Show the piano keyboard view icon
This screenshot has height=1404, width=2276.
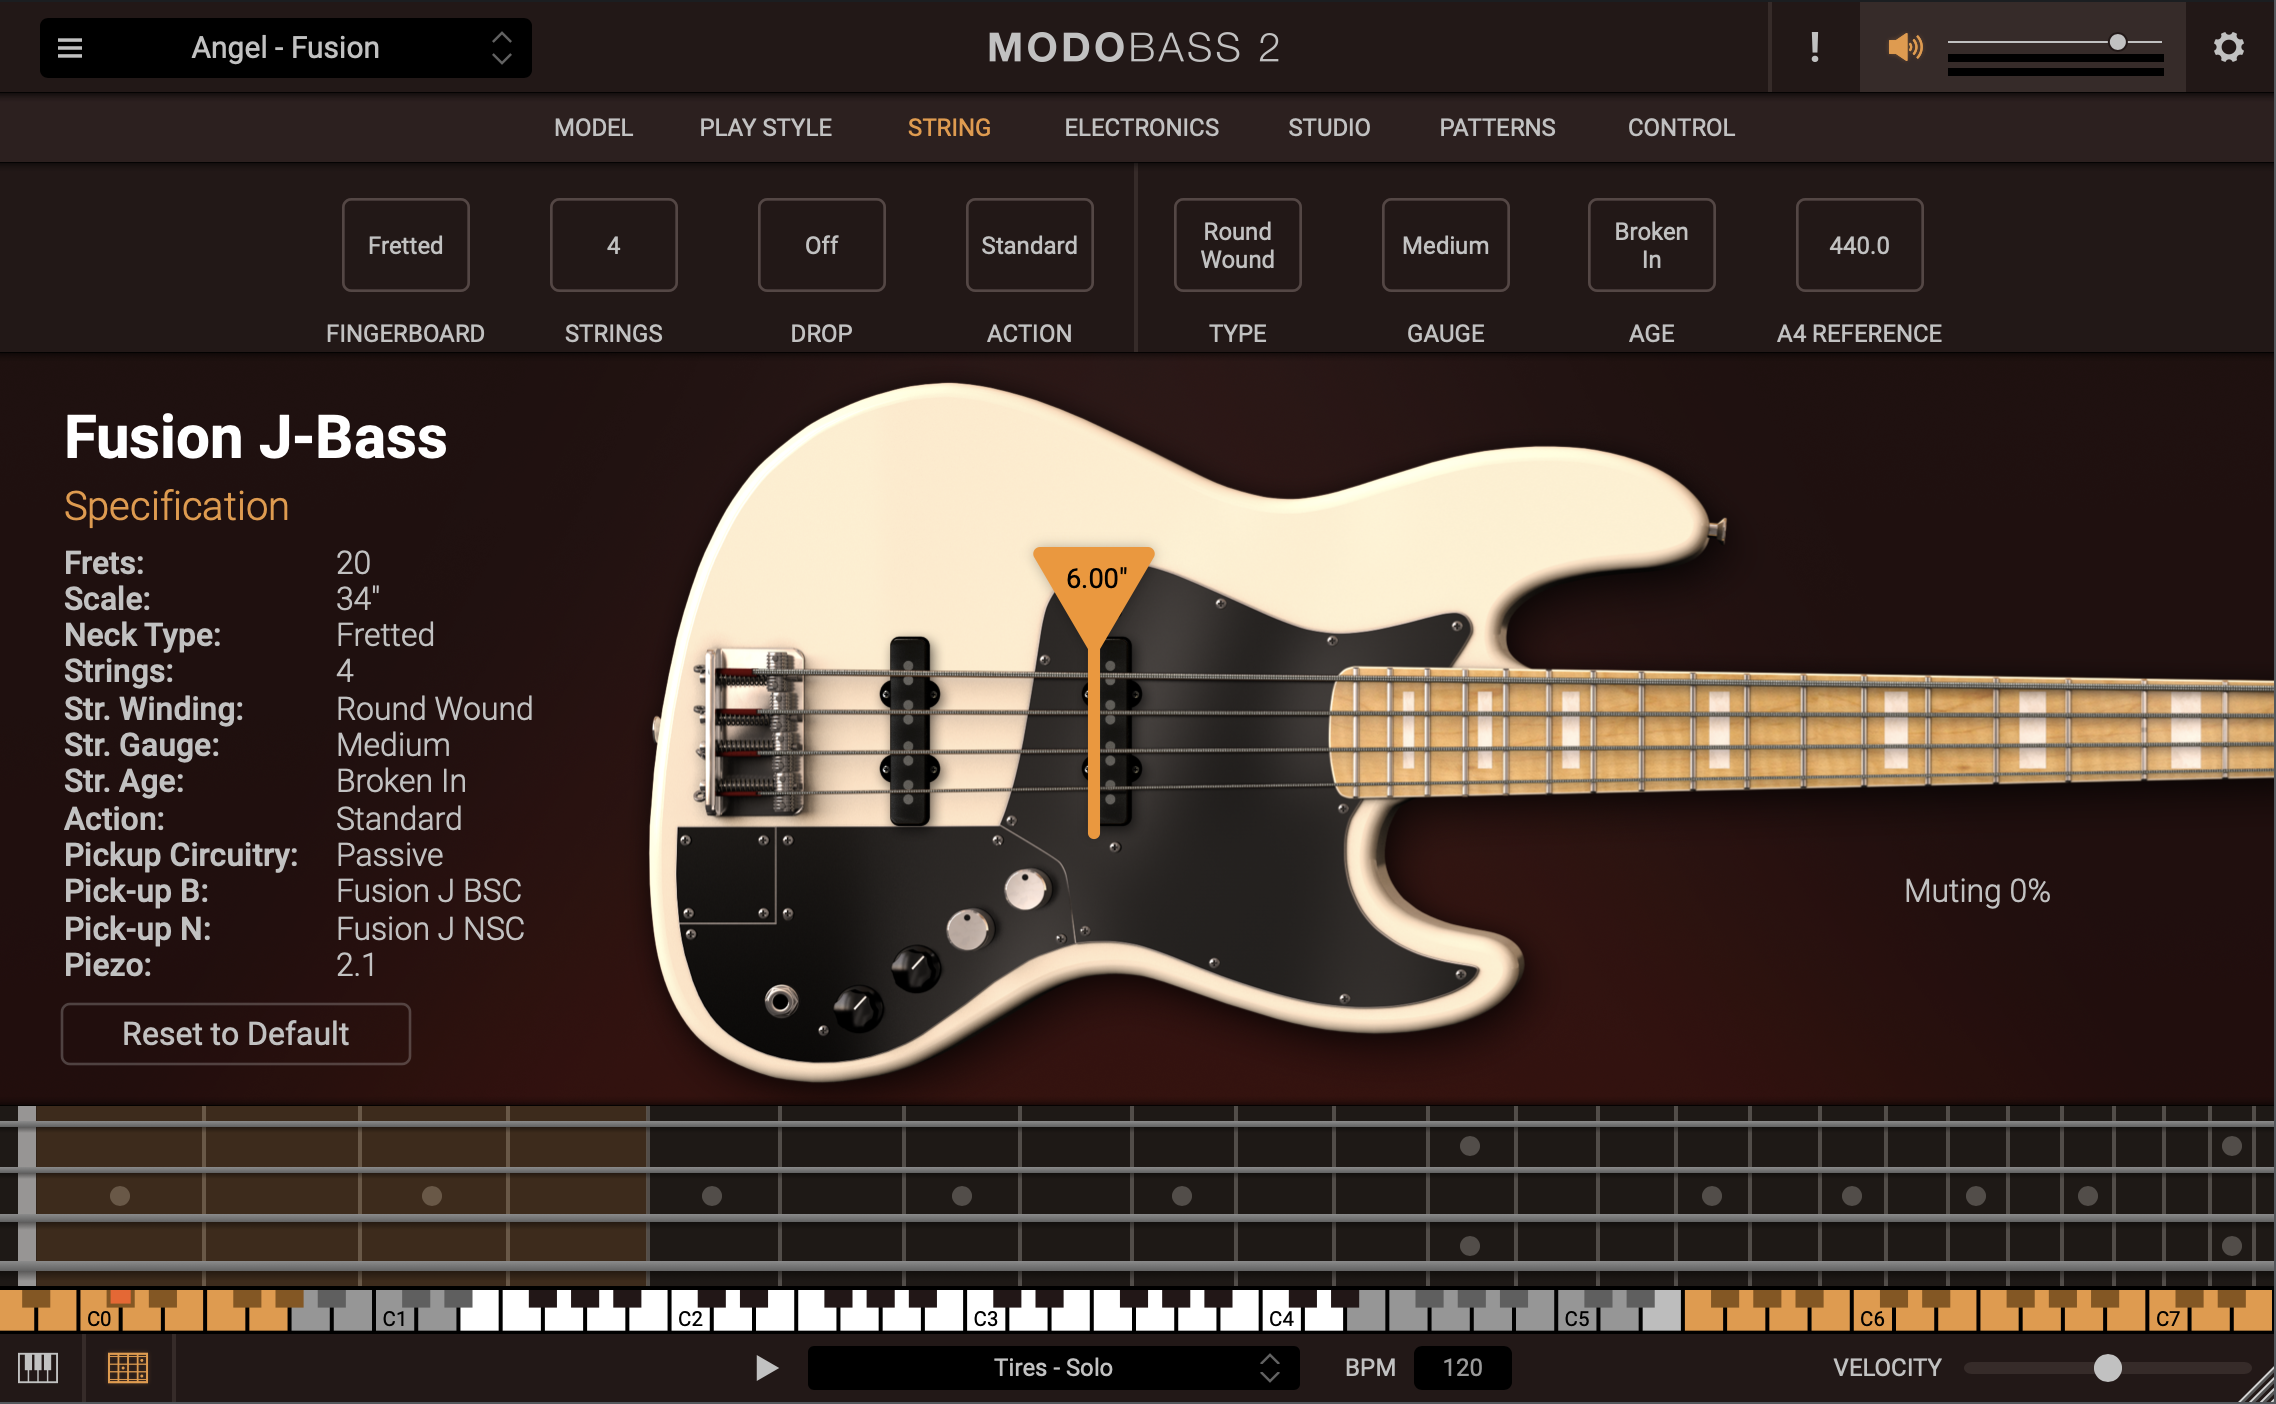[38, 1367]
